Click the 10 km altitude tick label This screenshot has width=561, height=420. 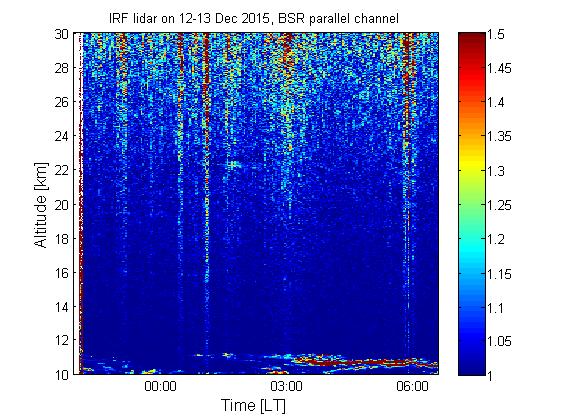click(61, 375)
